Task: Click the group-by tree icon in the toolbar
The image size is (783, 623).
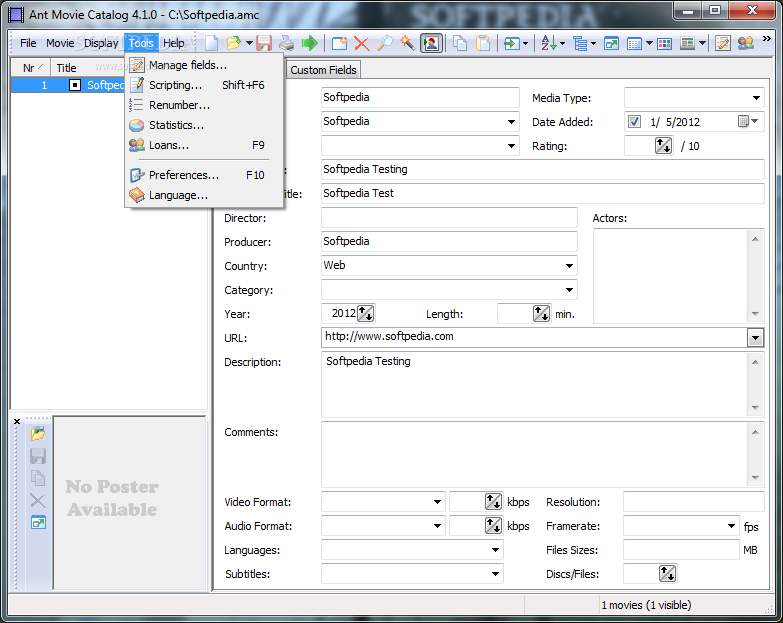Action: pyautogui.click(x=580, y=43)
